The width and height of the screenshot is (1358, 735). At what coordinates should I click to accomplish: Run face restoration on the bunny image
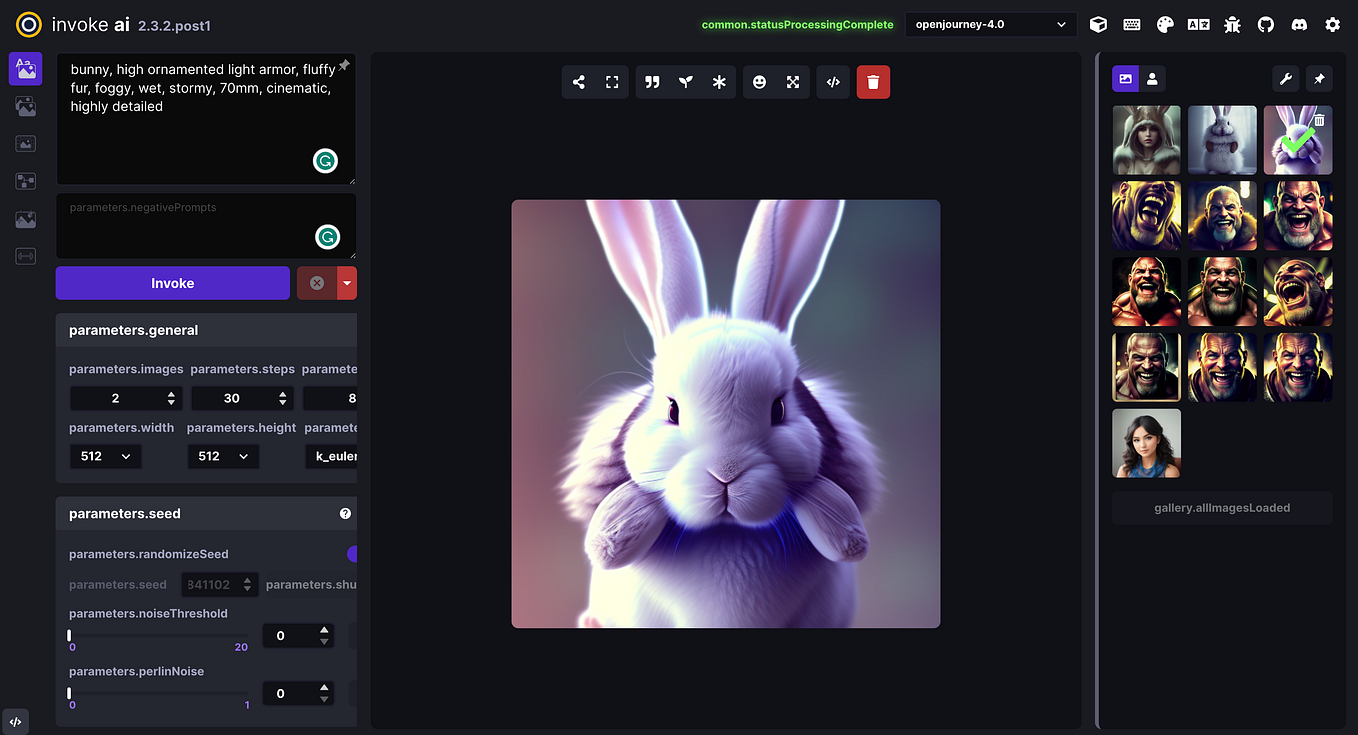[759, 81]
